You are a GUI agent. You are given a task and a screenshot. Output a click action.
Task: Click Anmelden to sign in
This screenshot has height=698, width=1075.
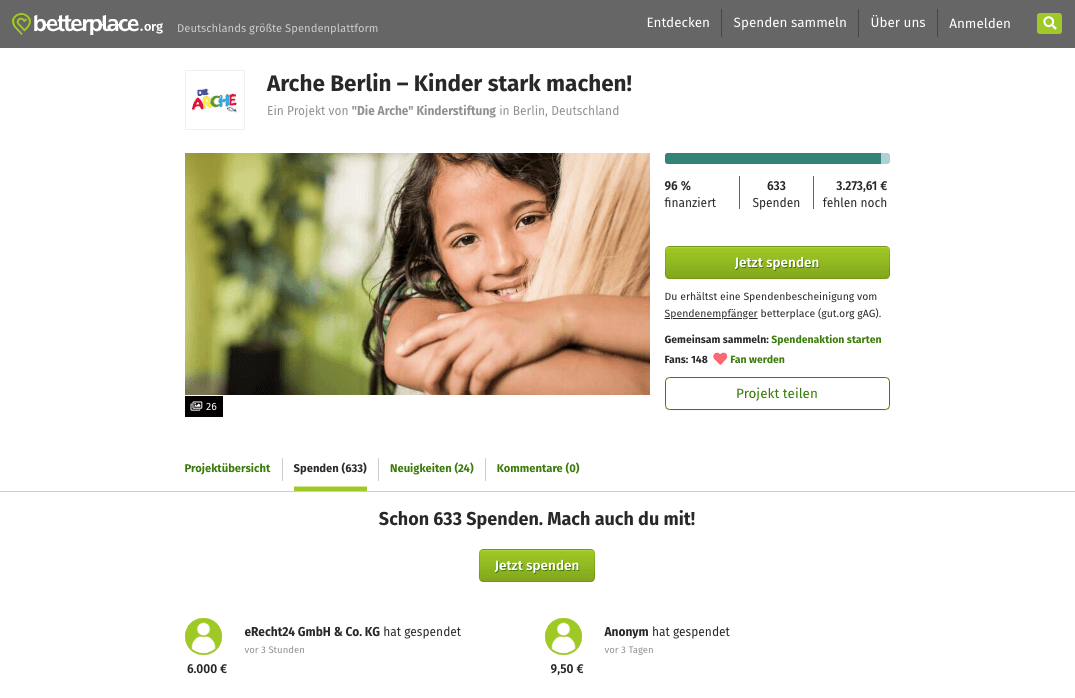coord(980,23)
